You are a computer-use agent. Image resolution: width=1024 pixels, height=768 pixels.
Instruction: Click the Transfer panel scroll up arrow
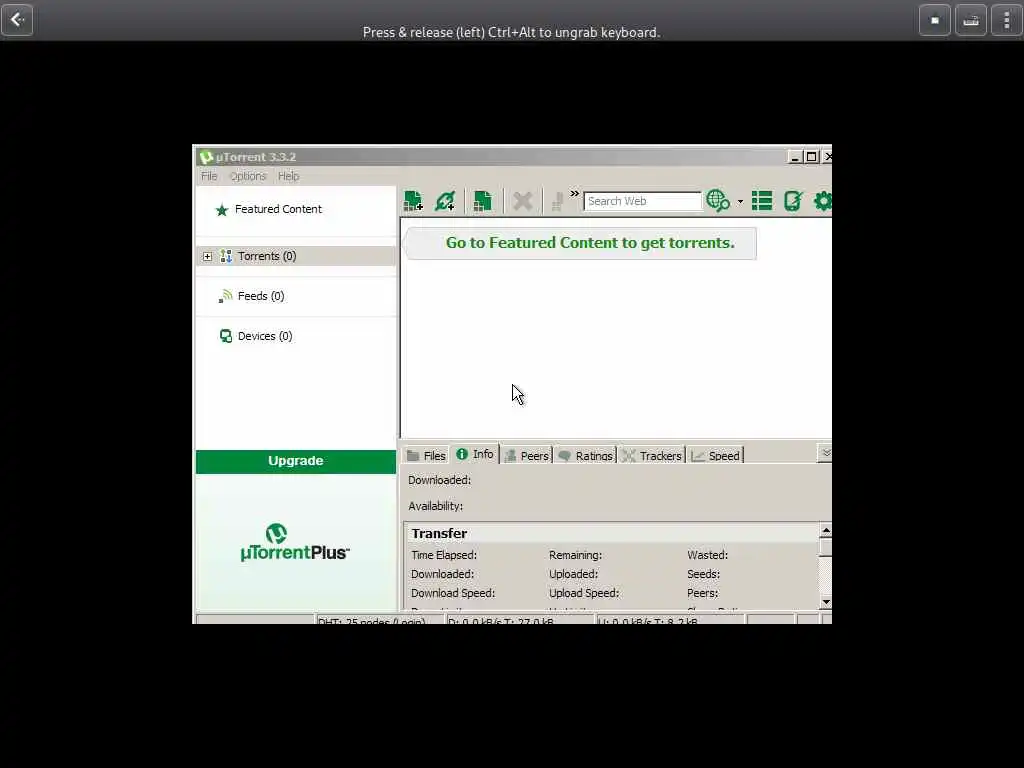coord(825,530)
